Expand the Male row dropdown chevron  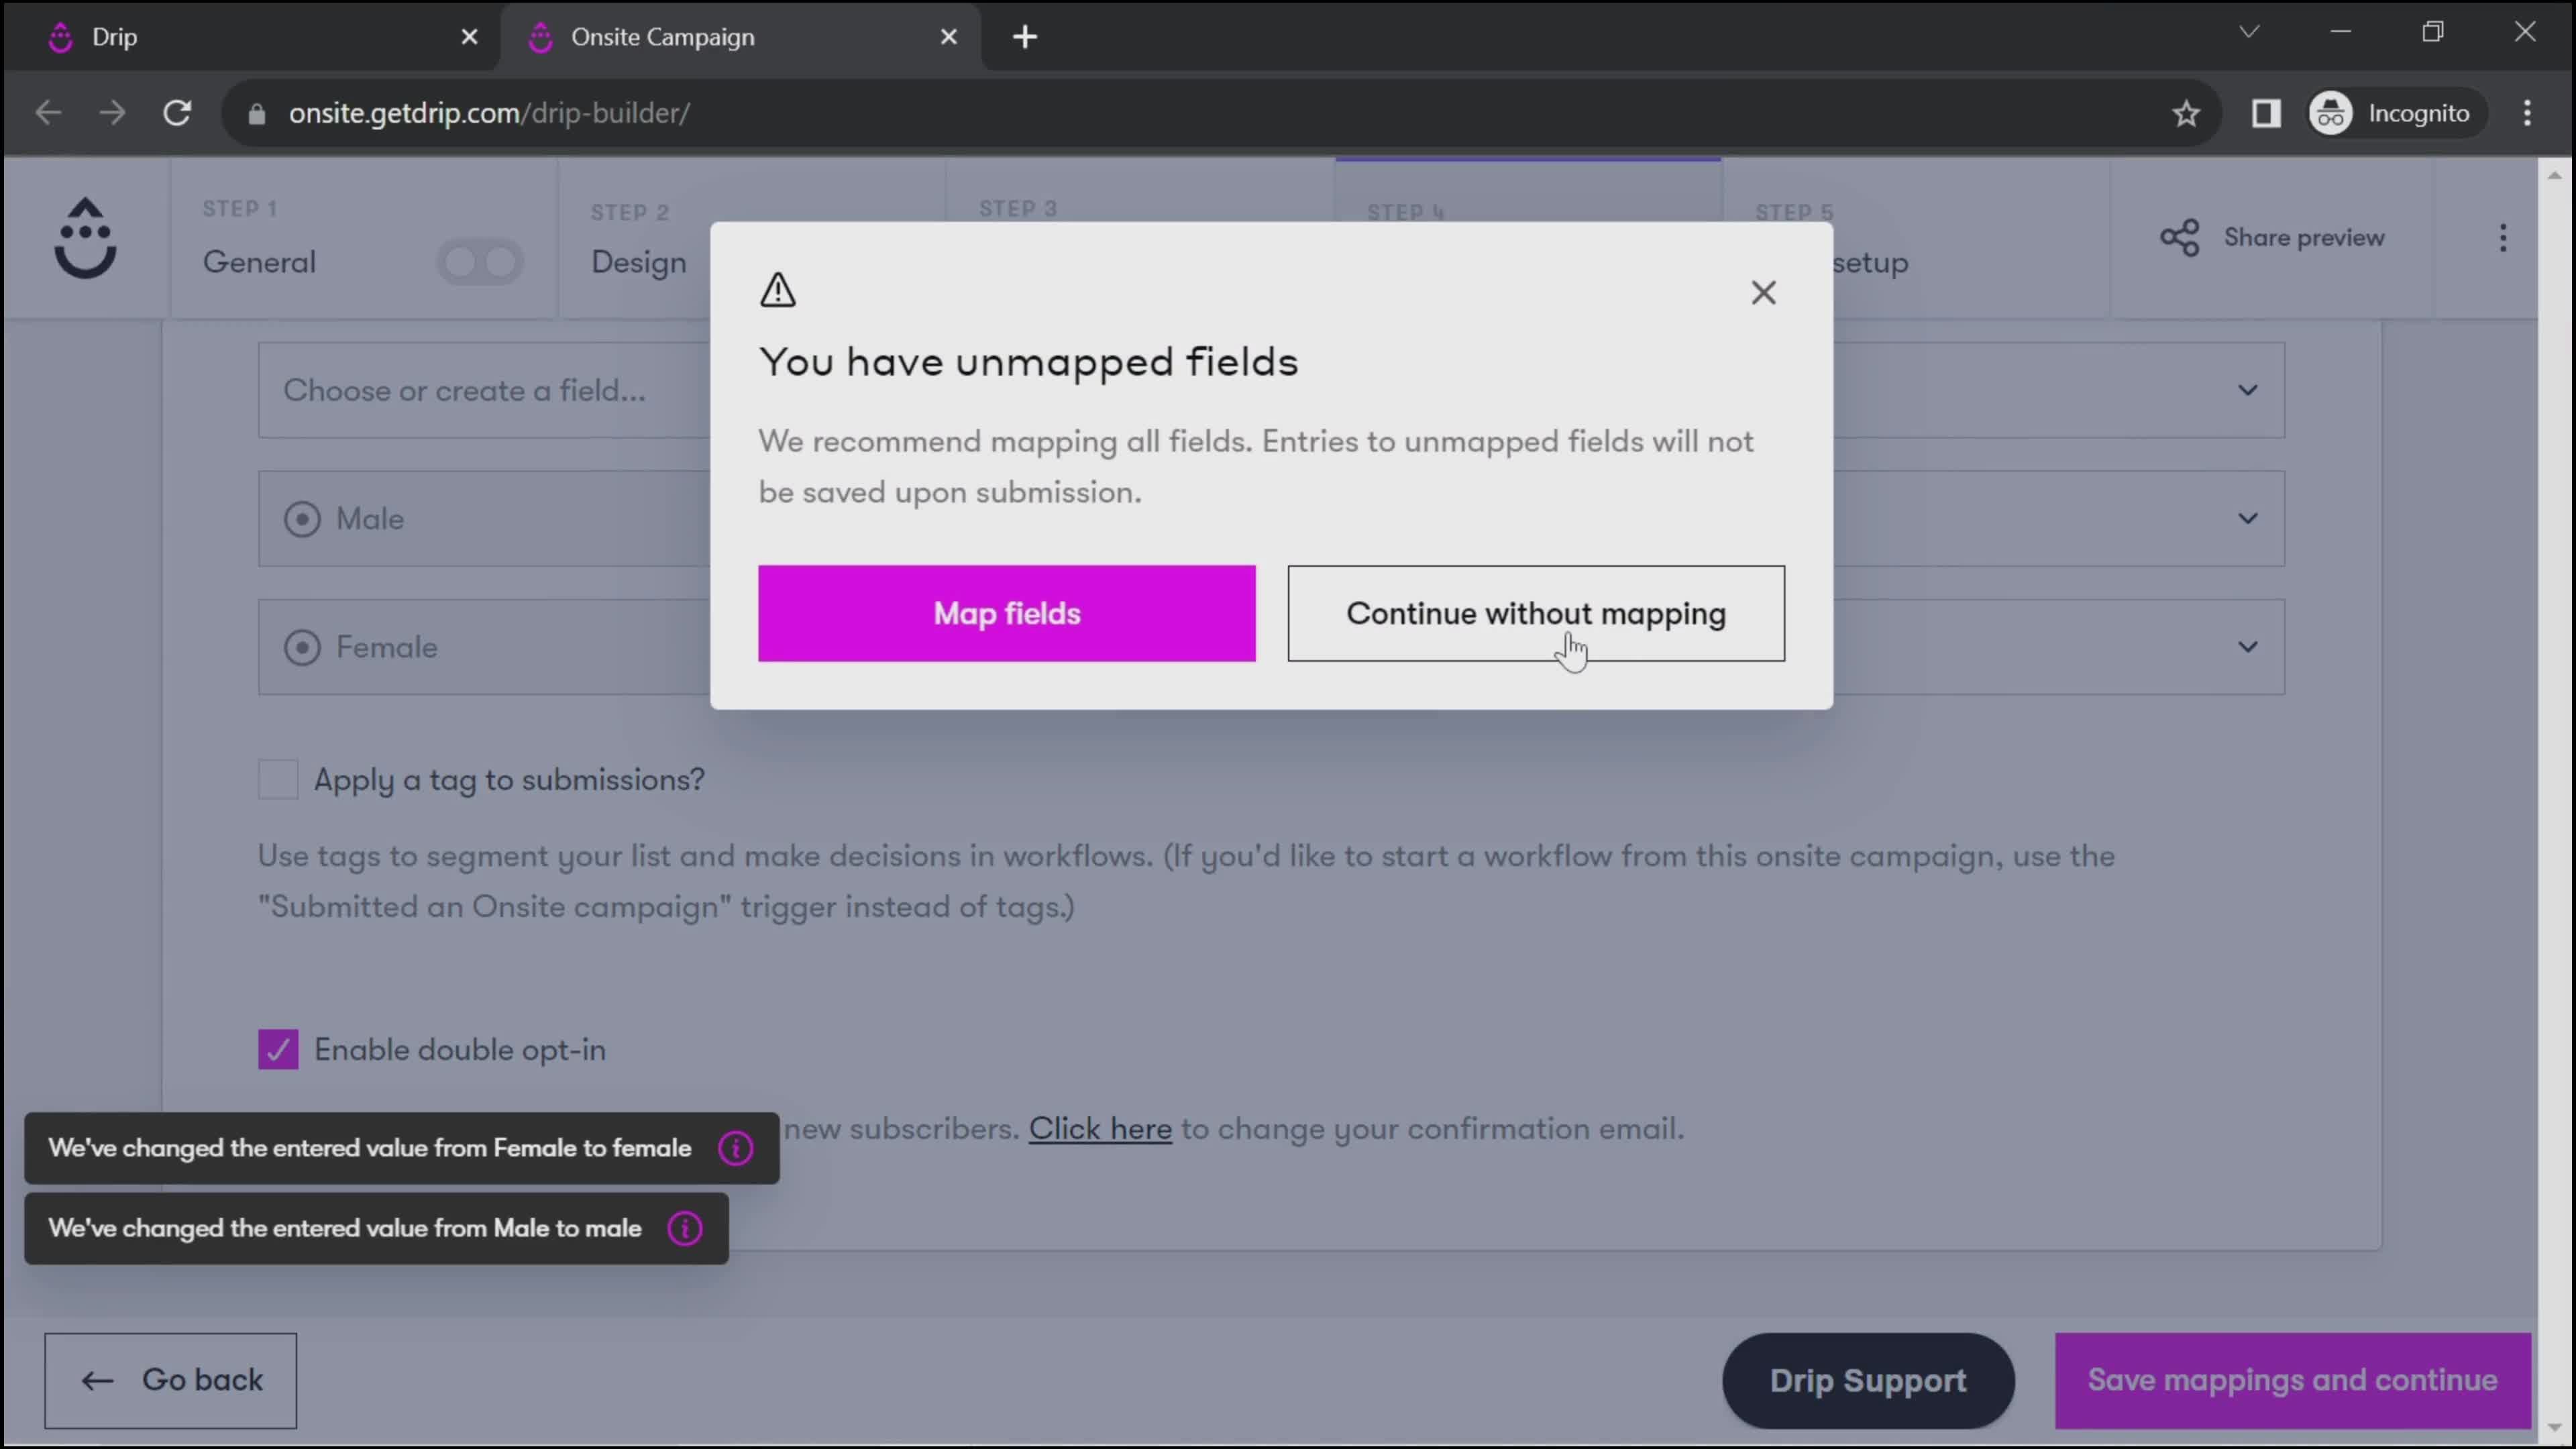coord(2247,518)
